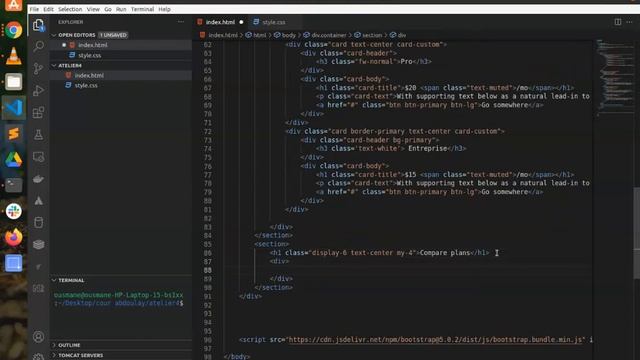Open the Go menu
Image resolution: width=640 pixels, height=360 pixels.
tap(108, 9)
